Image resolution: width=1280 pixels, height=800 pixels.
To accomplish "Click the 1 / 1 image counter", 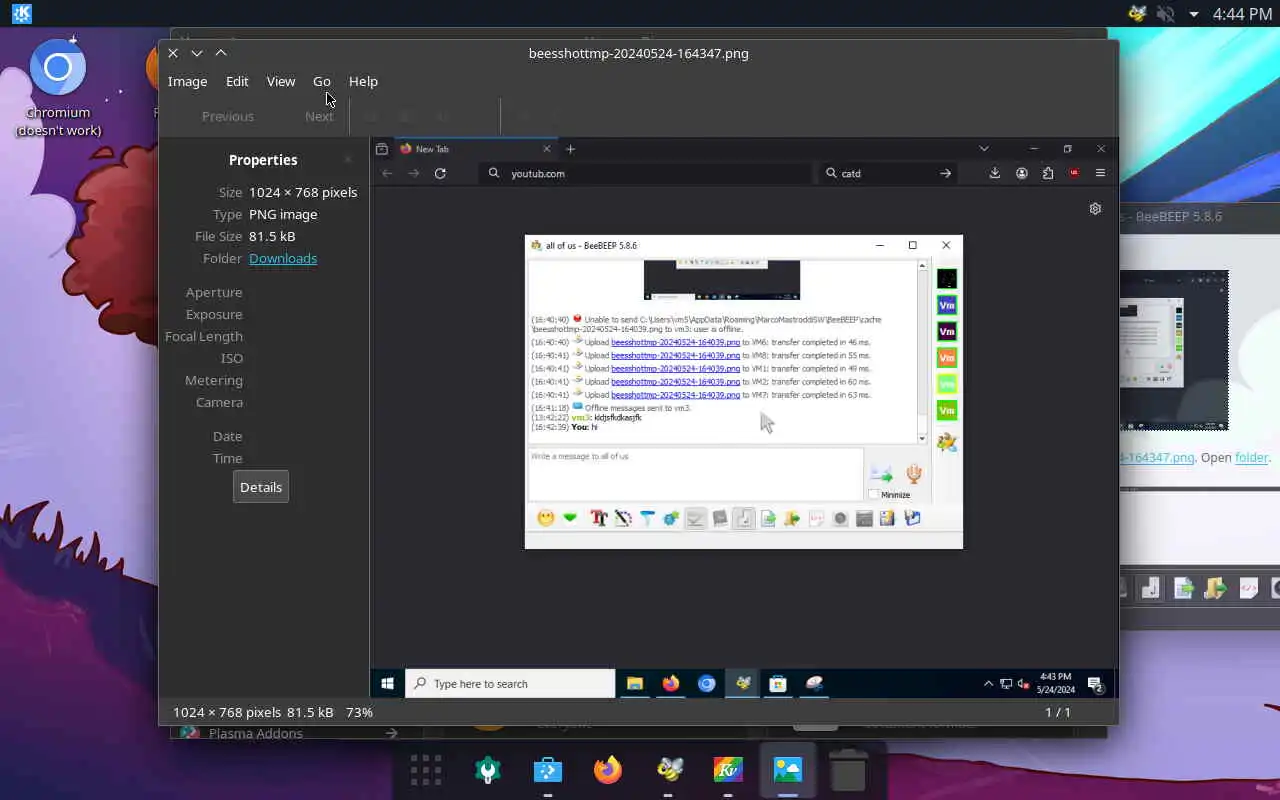I will click(x=1058, y=712).
